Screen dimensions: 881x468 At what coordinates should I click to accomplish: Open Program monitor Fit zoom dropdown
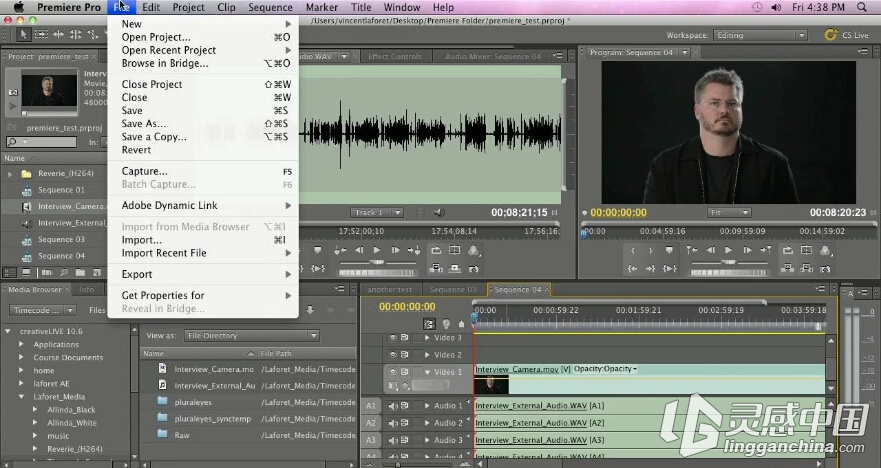pos(729,212)
